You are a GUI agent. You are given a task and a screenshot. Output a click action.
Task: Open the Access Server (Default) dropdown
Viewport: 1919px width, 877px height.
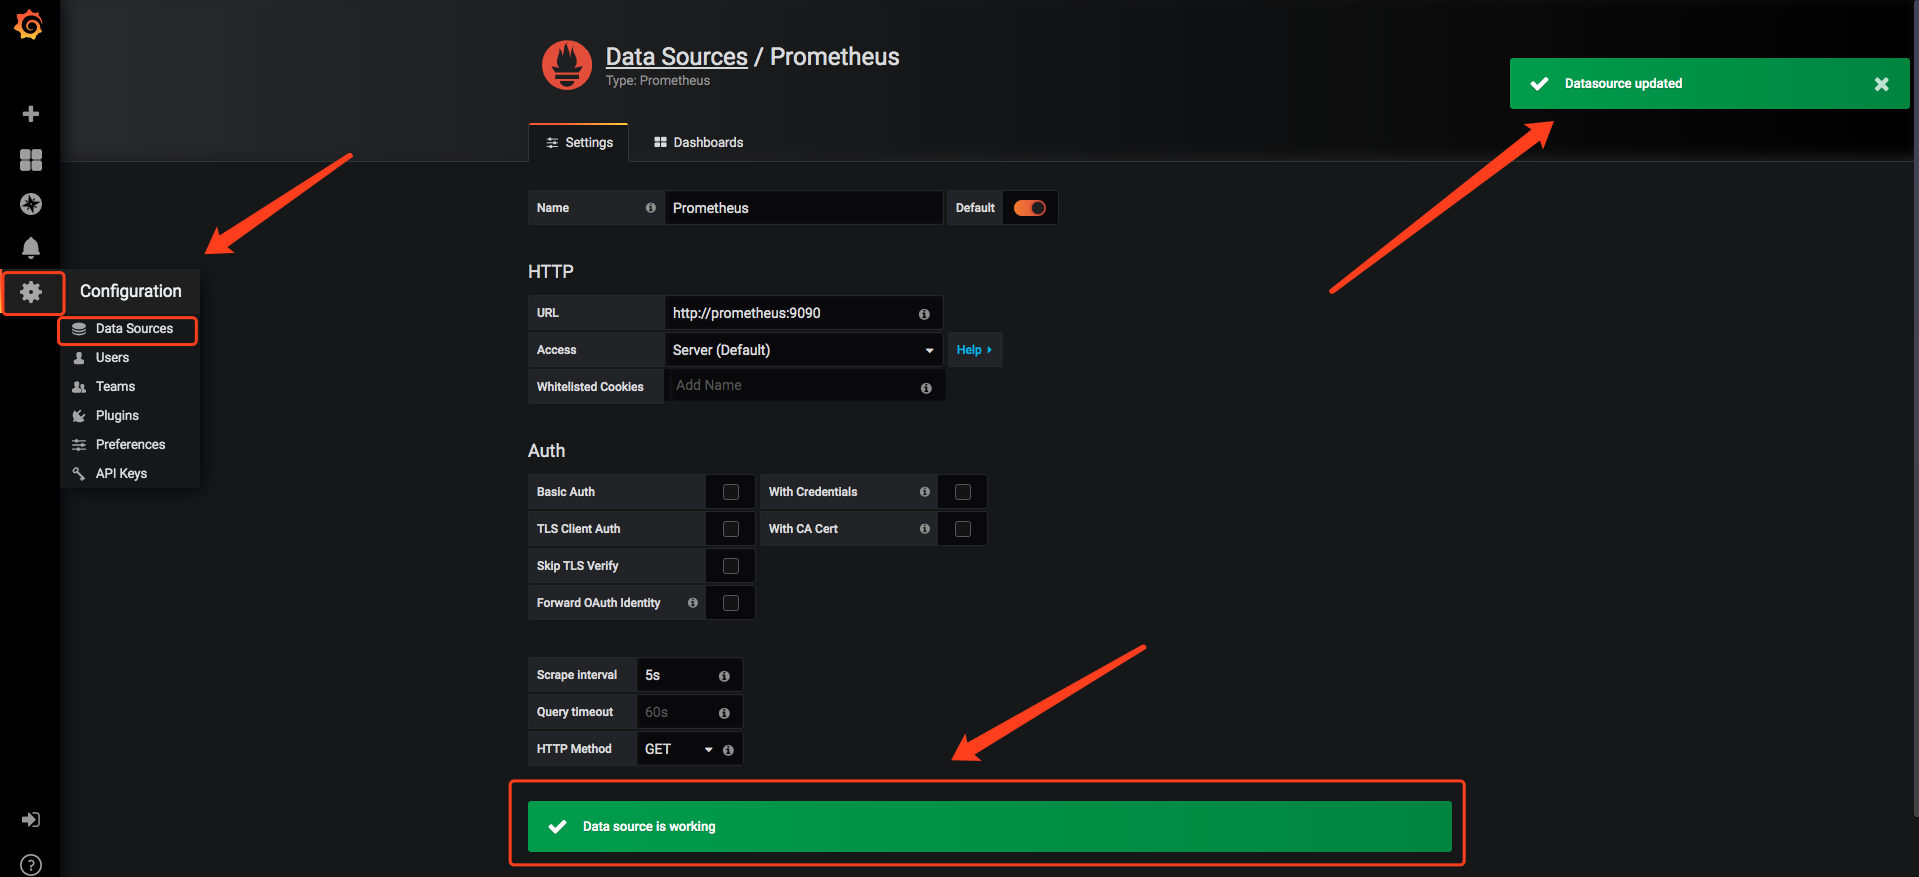click(x=803, y=350)
